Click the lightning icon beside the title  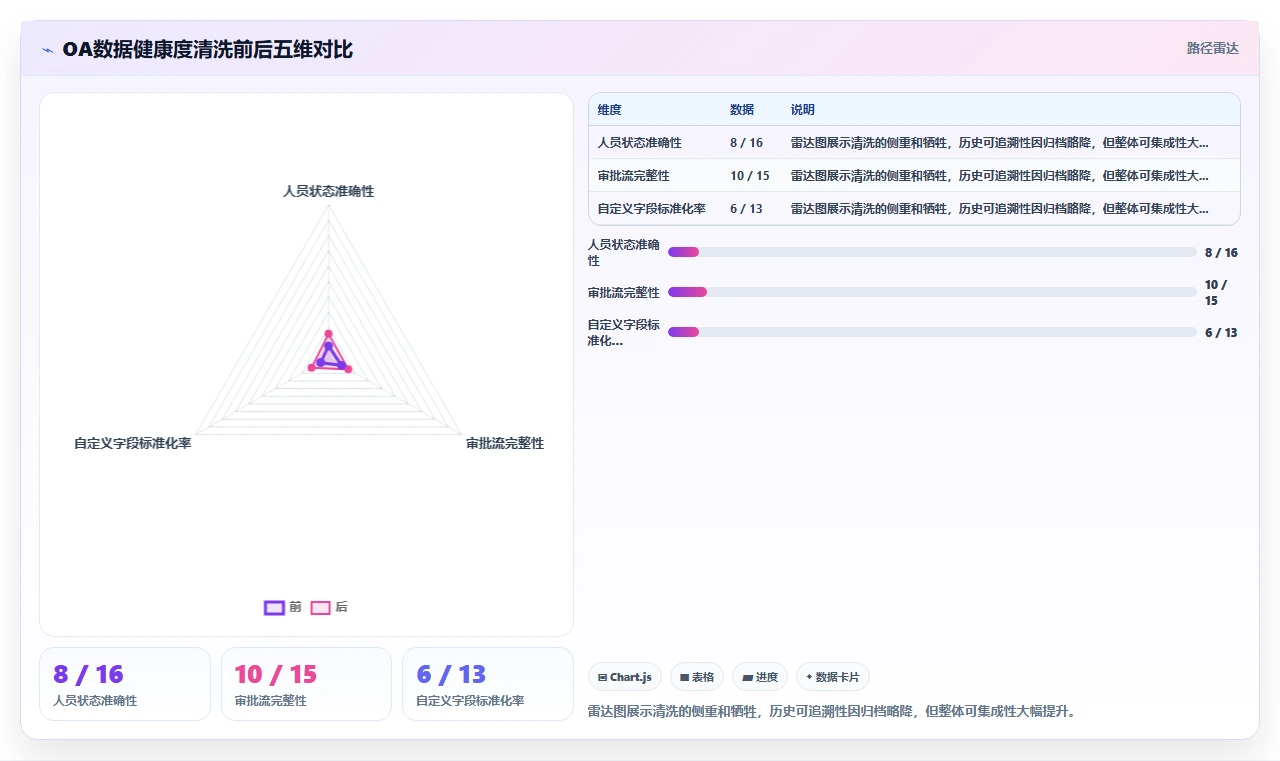(47, 50)
